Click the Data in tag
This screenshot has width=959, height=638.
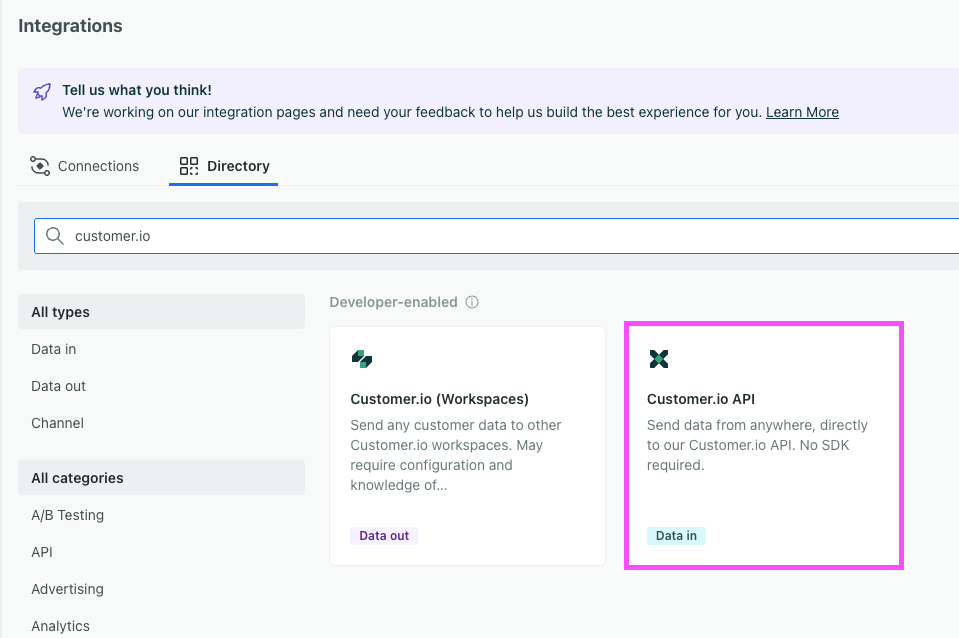click(x=676, y=536)
